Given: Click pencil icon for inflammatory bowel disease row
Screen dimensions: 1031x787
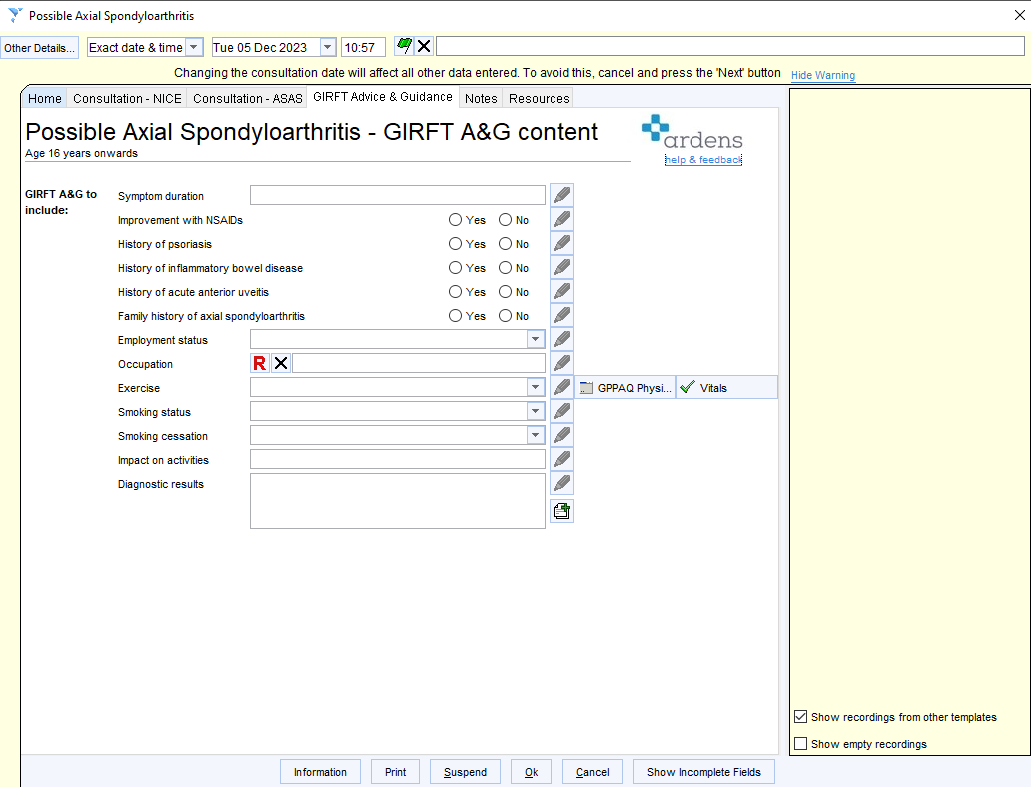Looking at the screenshot, I should click(562, 267).
